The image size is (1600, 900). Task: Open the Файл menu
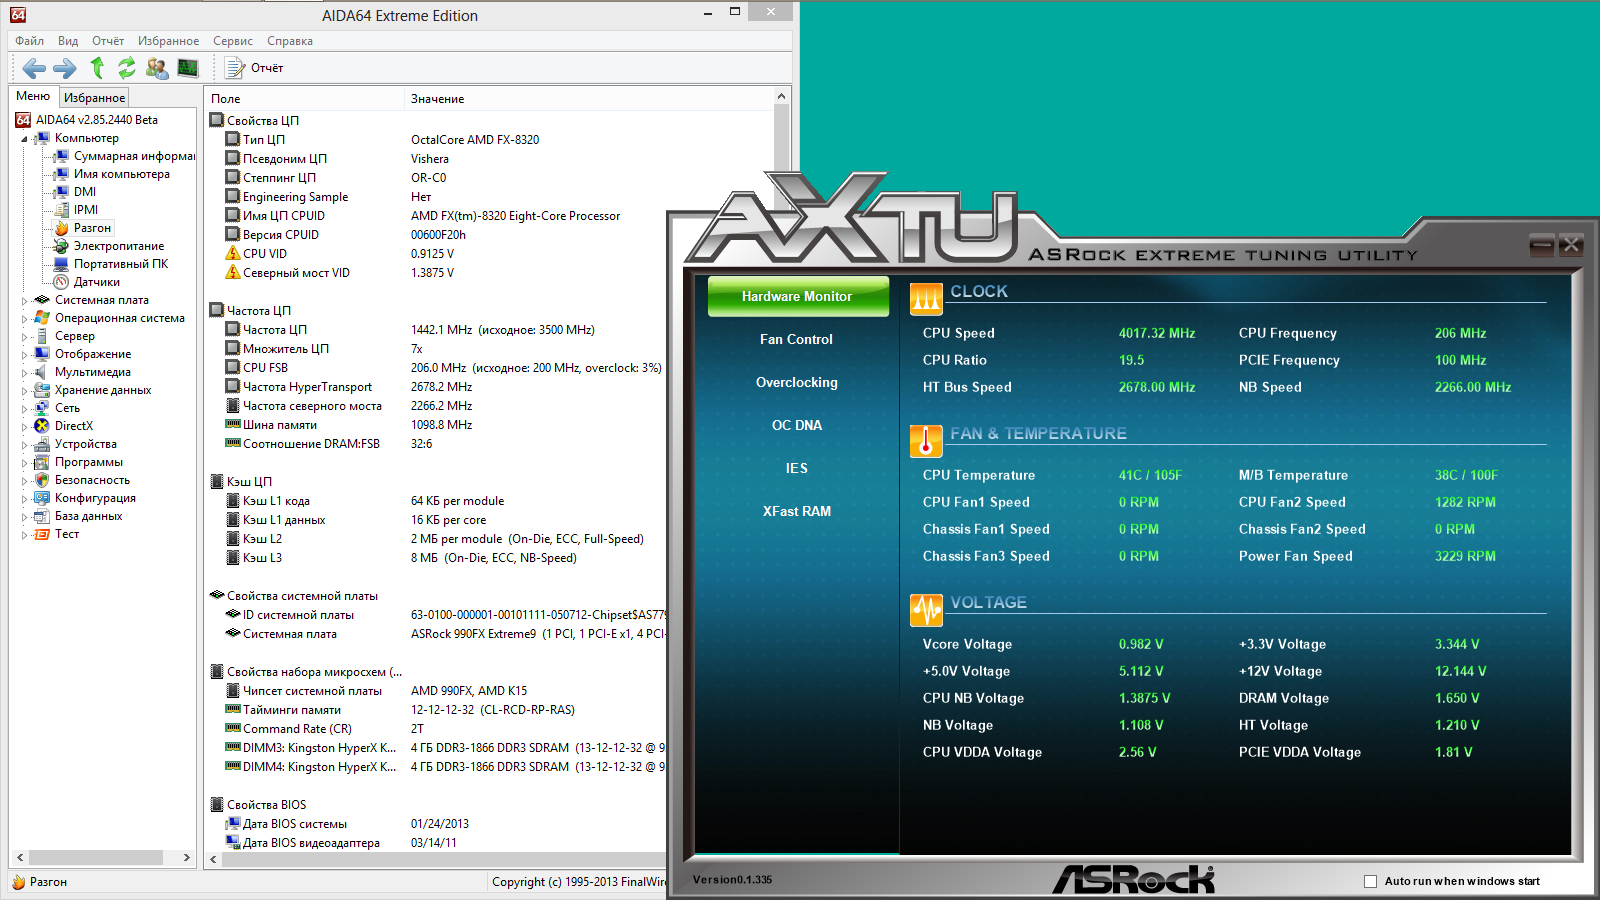point(30,41)
